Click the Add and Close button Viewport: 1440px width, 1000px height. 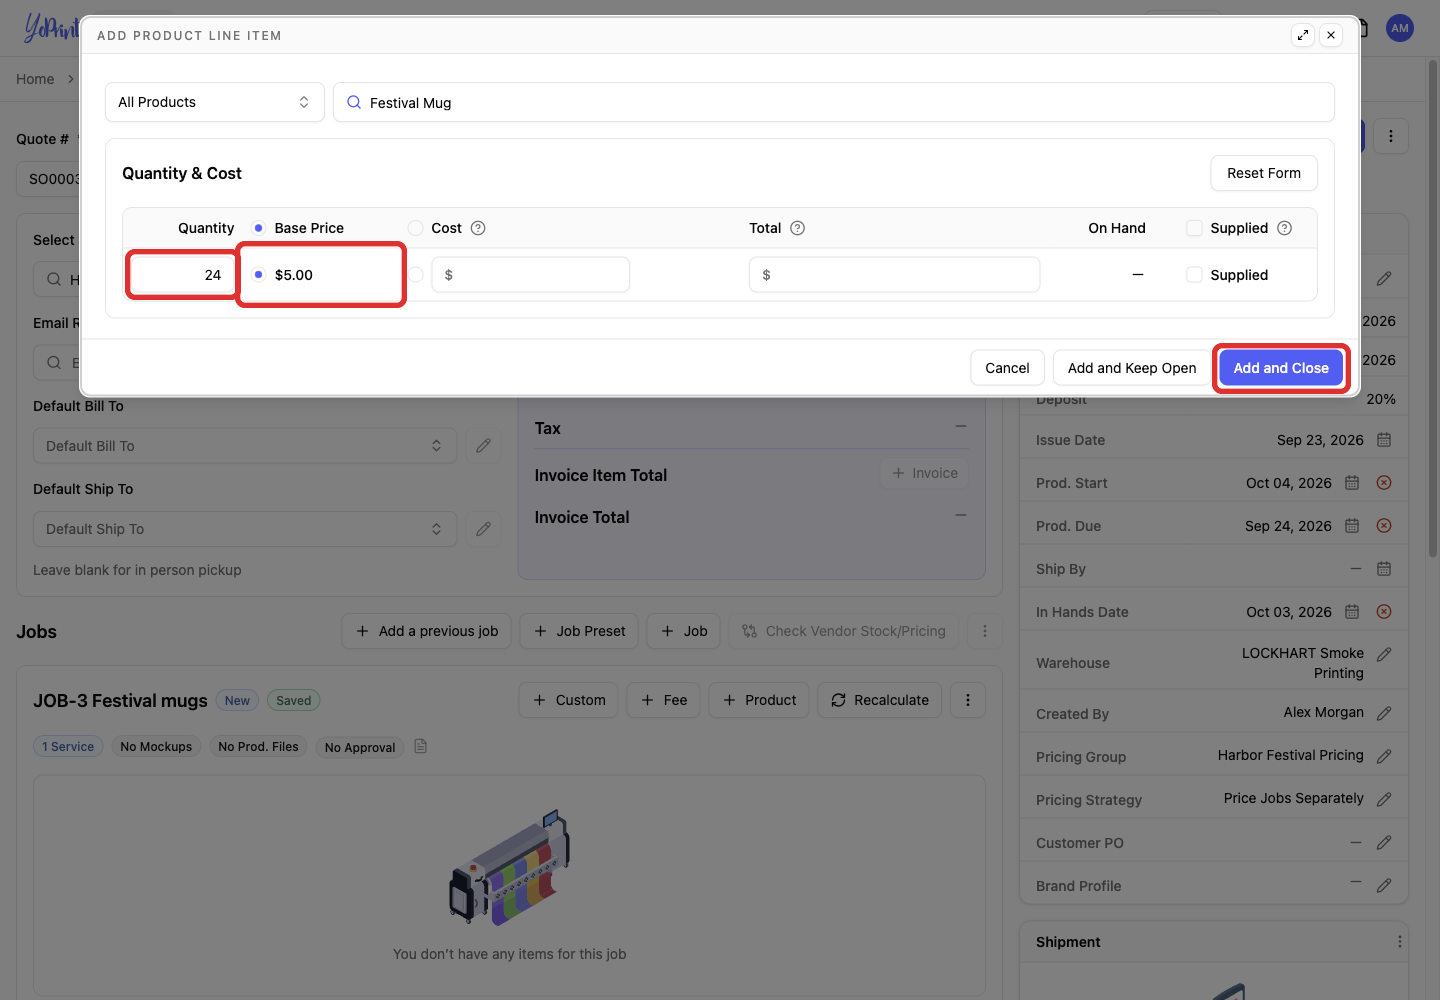[x=1281, y=368]
